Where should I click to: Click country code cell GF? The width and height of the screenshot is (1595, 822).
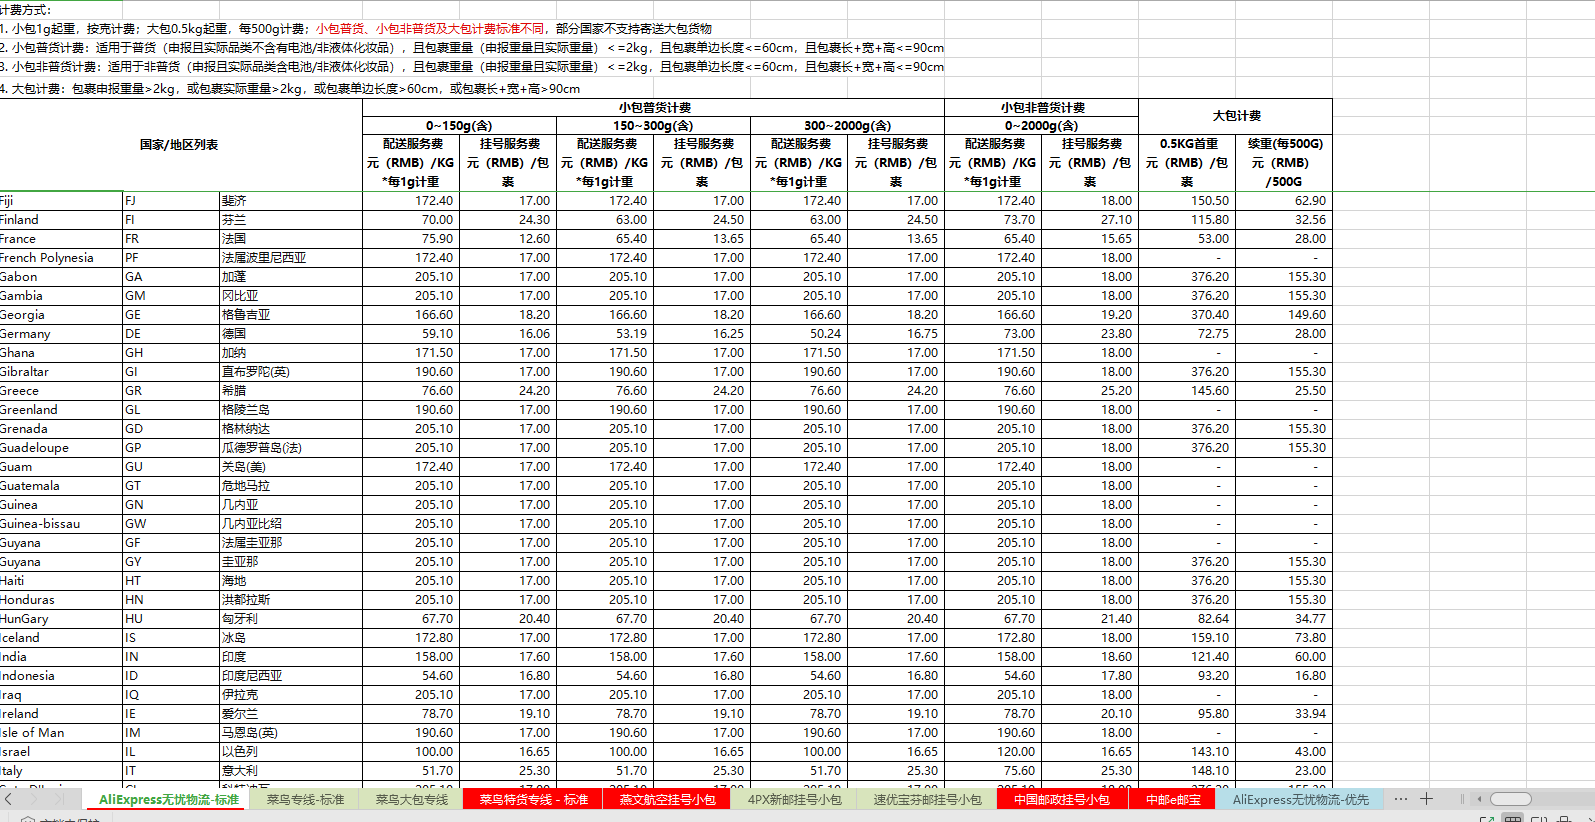point(171,543)
